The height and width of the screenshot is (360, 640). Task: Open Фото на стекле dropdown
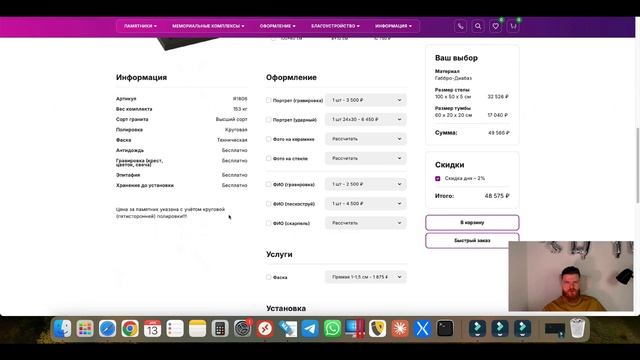(366, 158)
